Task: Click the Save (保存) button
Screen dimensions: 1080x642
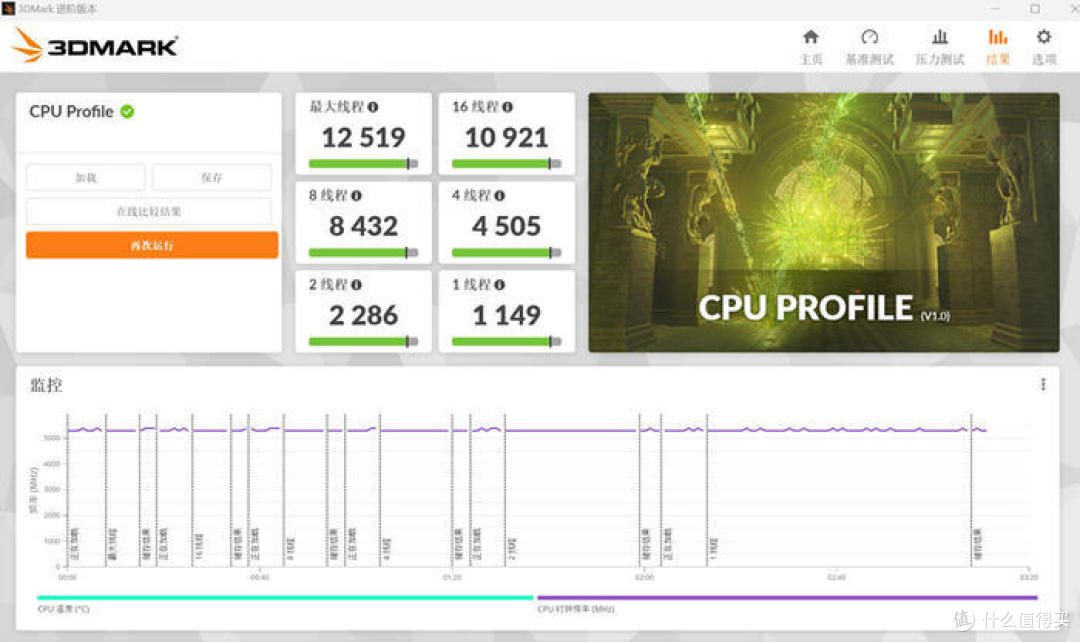Action: point(211,178)
